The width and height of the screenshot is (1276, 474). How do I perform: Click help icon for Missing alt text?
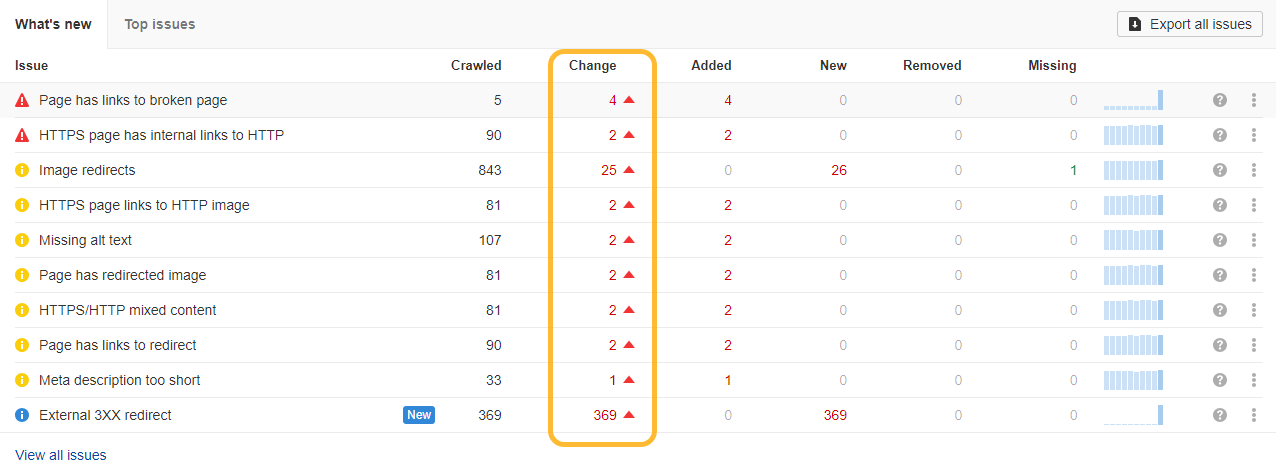tap(1219, 240)
